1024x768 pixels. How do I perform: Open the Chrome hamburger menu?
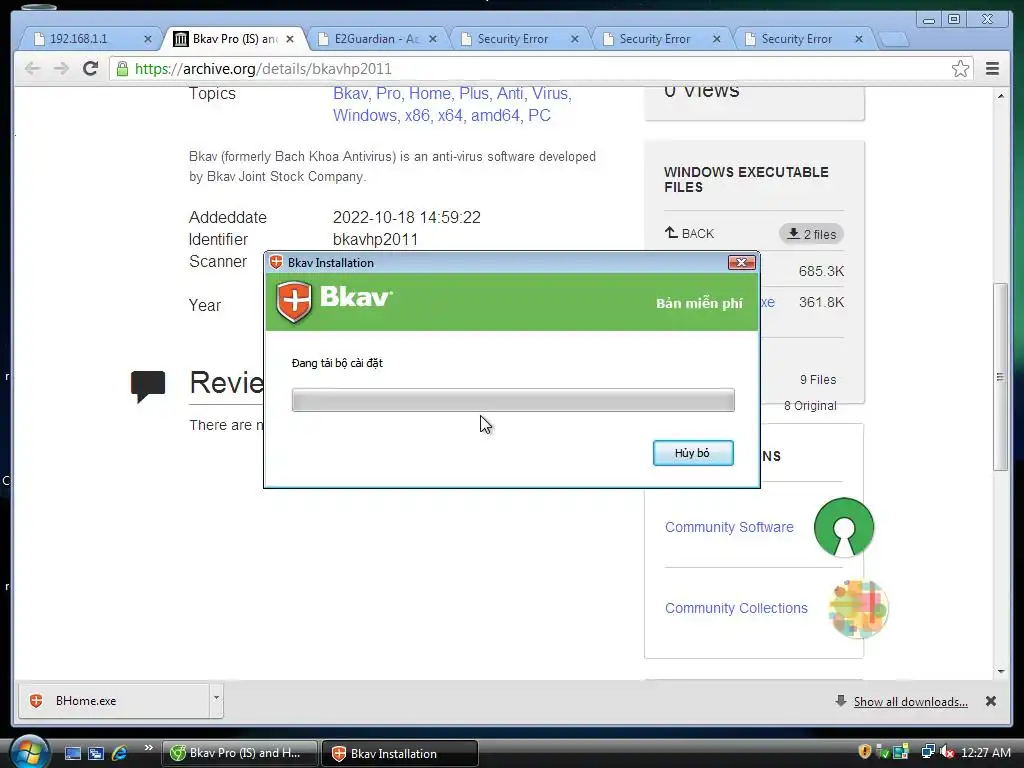tap(992, 69)
